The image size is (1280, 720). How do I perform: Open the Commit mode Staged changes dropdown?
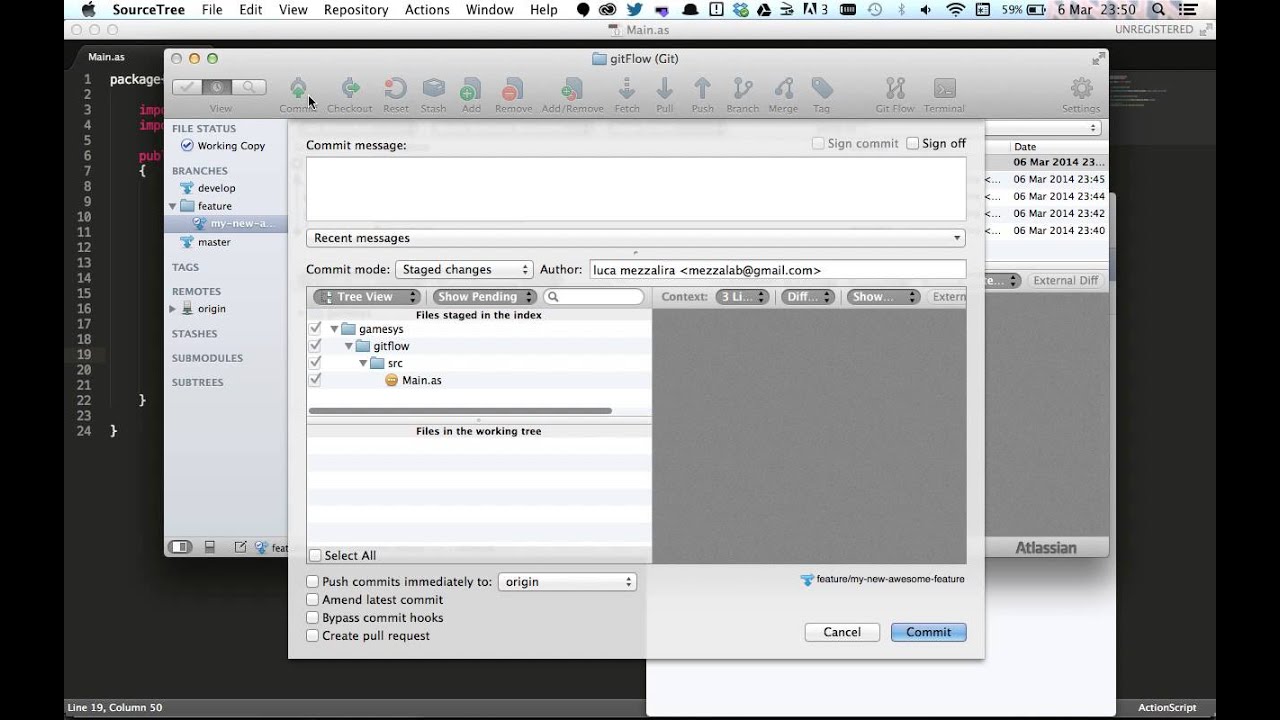464,270
